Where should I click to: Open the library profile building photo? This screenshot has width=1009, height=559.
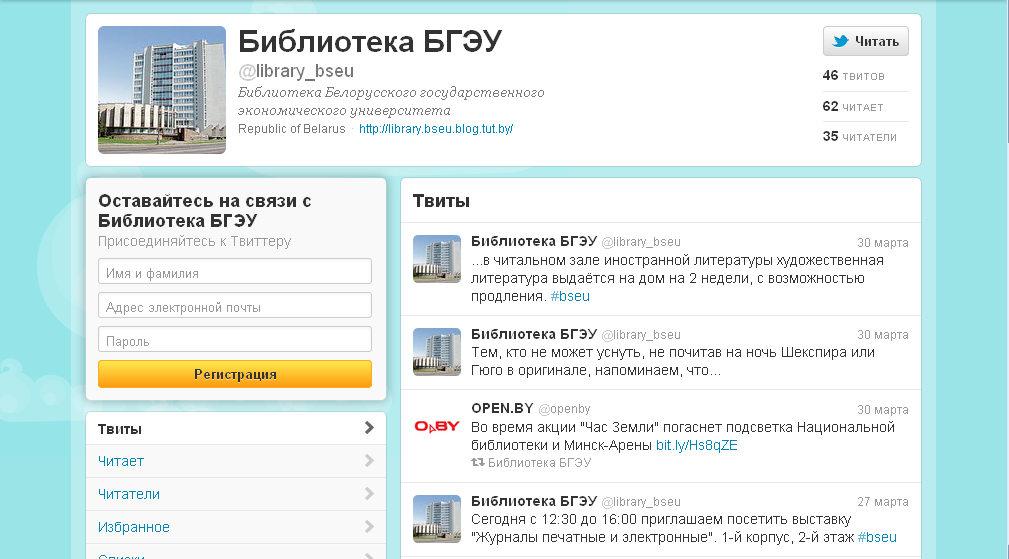click(x=162, y=90)
